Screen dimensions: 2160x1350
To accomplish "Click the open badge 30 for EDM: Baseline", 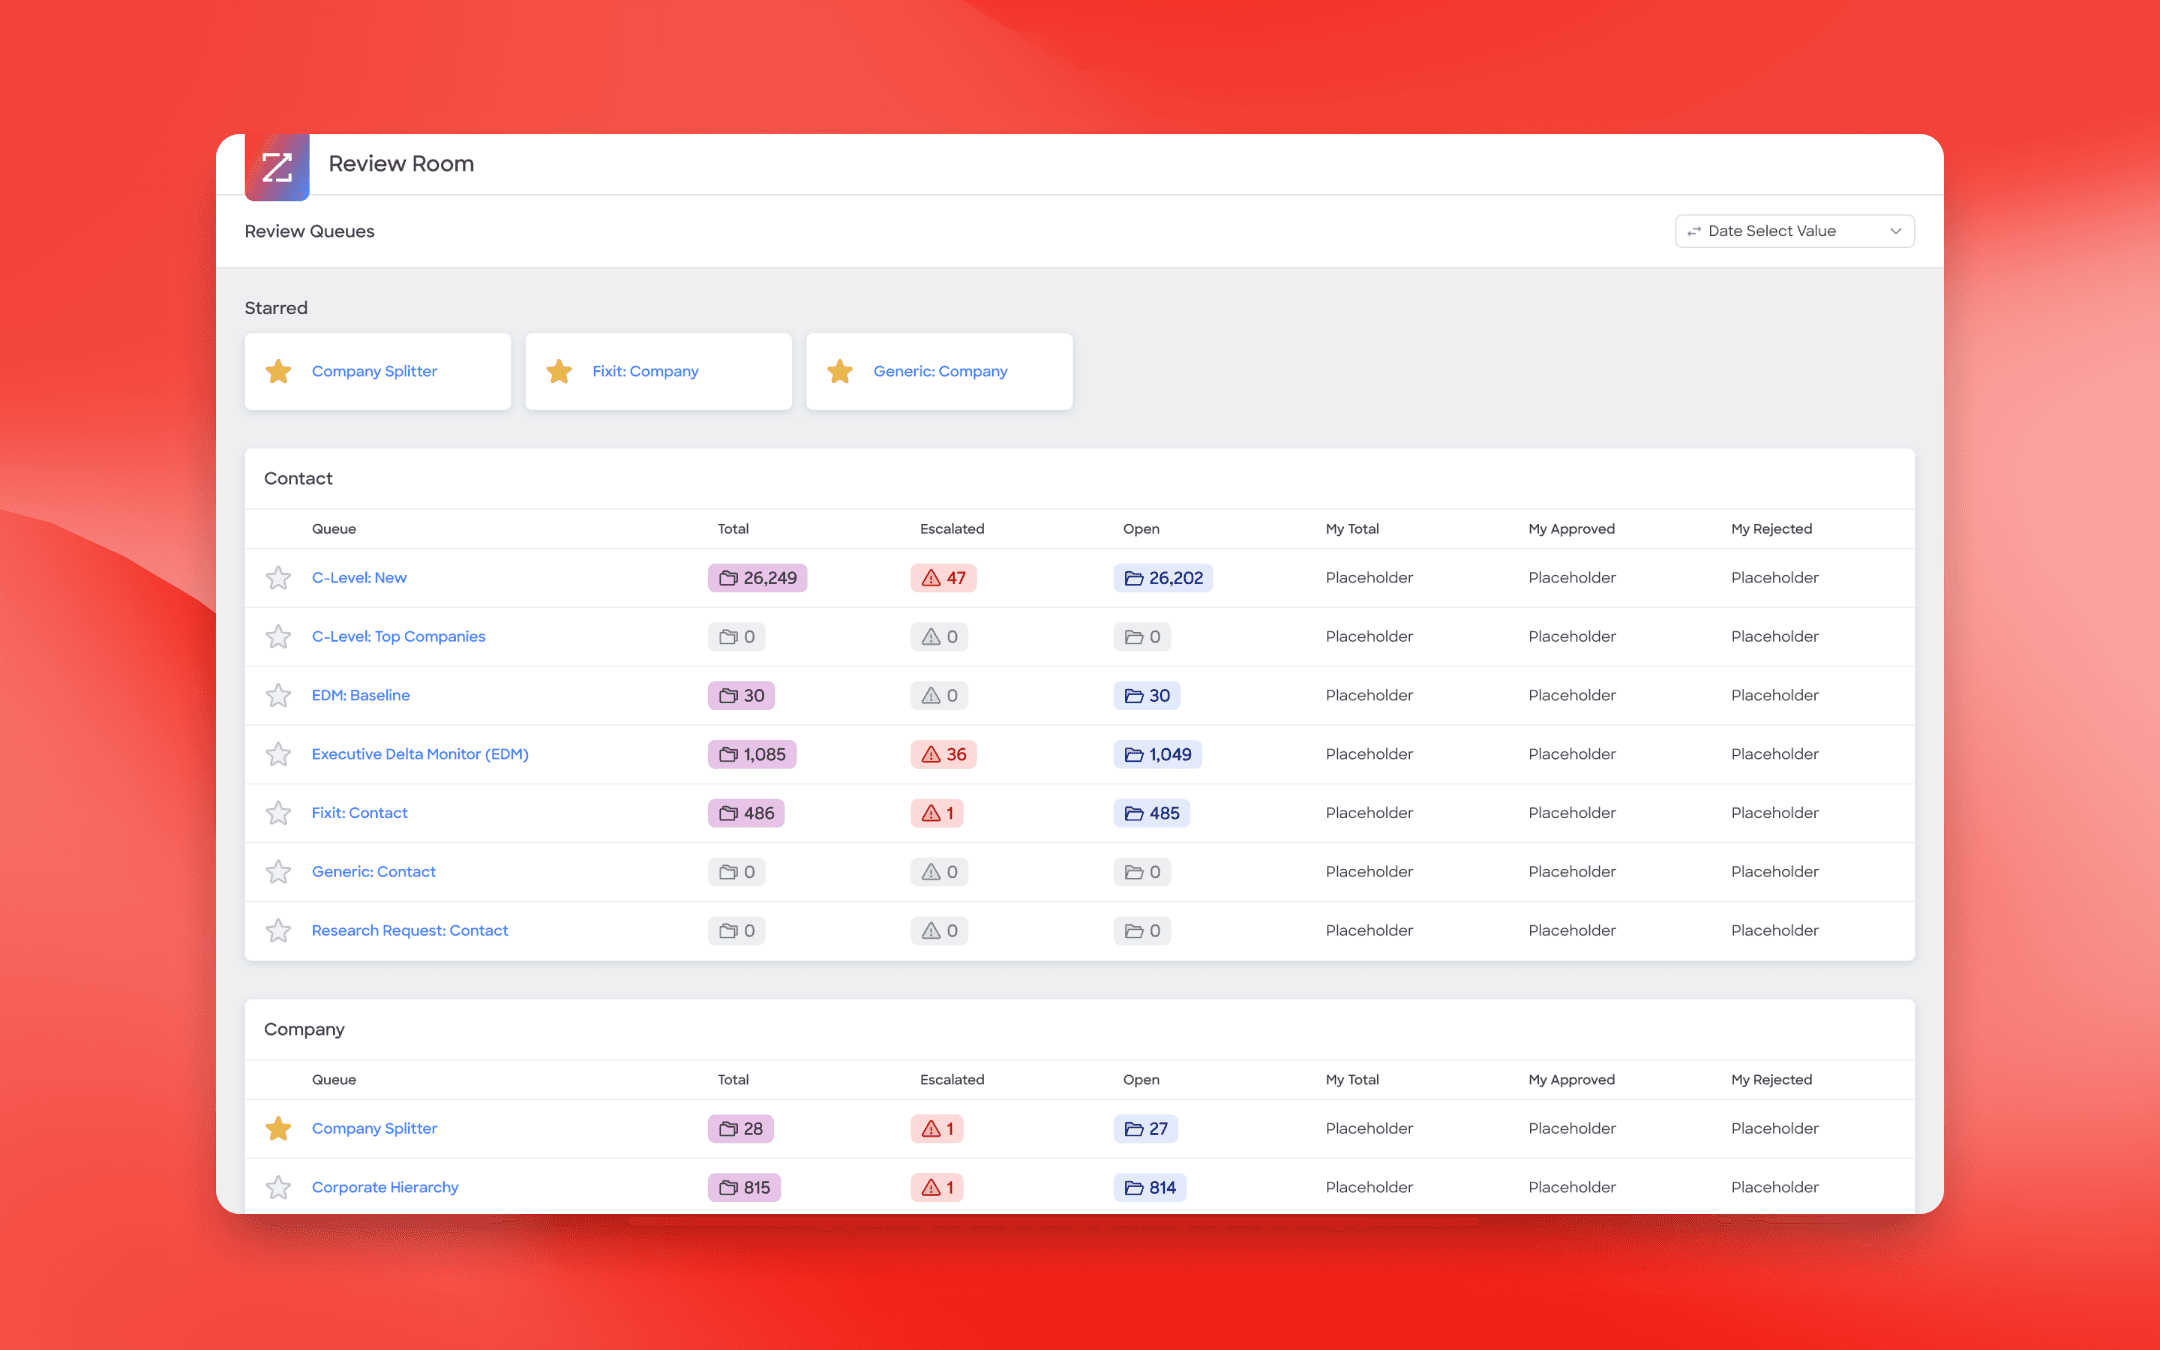I will point(1147,695).
